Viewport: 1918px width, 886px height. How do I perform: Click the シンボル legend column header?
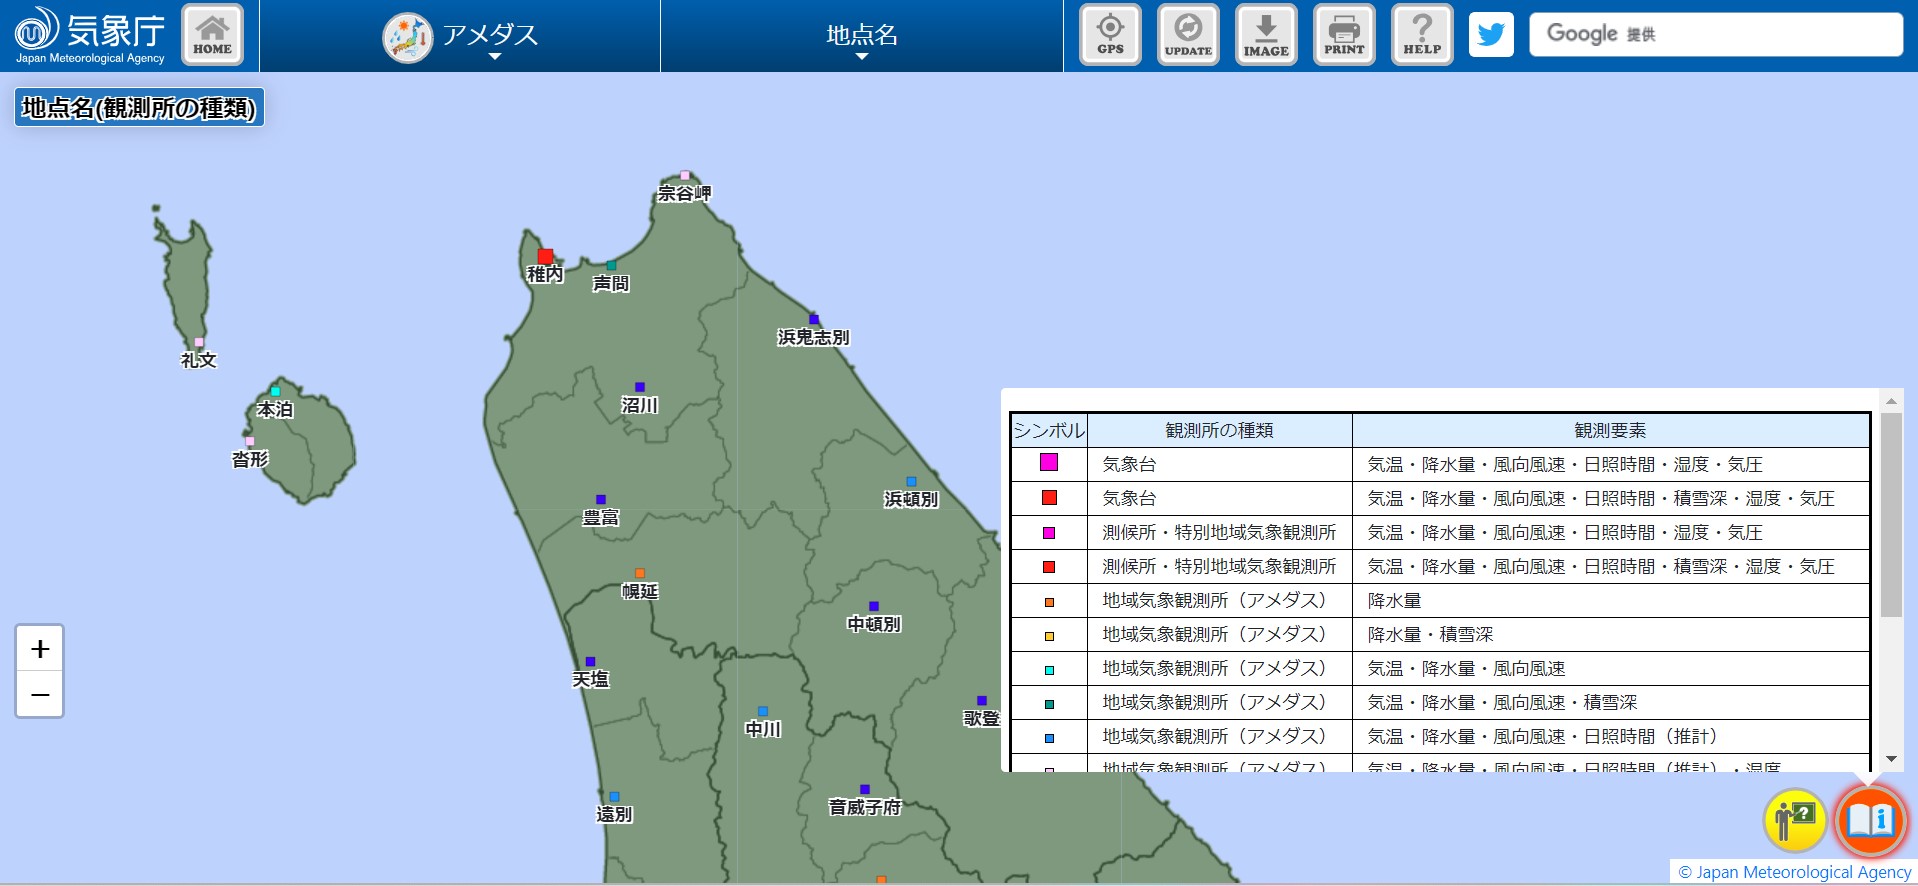pos(1049,430)
